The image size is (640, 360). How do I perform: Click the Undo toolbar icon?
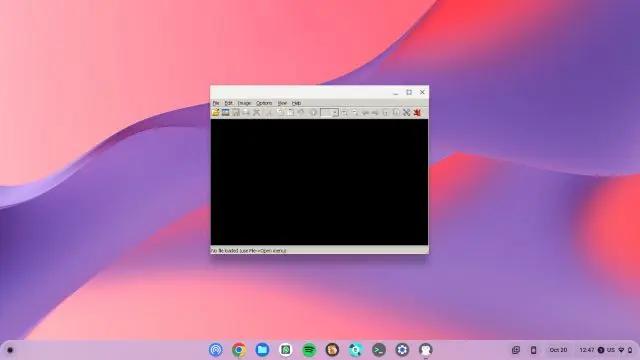[301, 112]
